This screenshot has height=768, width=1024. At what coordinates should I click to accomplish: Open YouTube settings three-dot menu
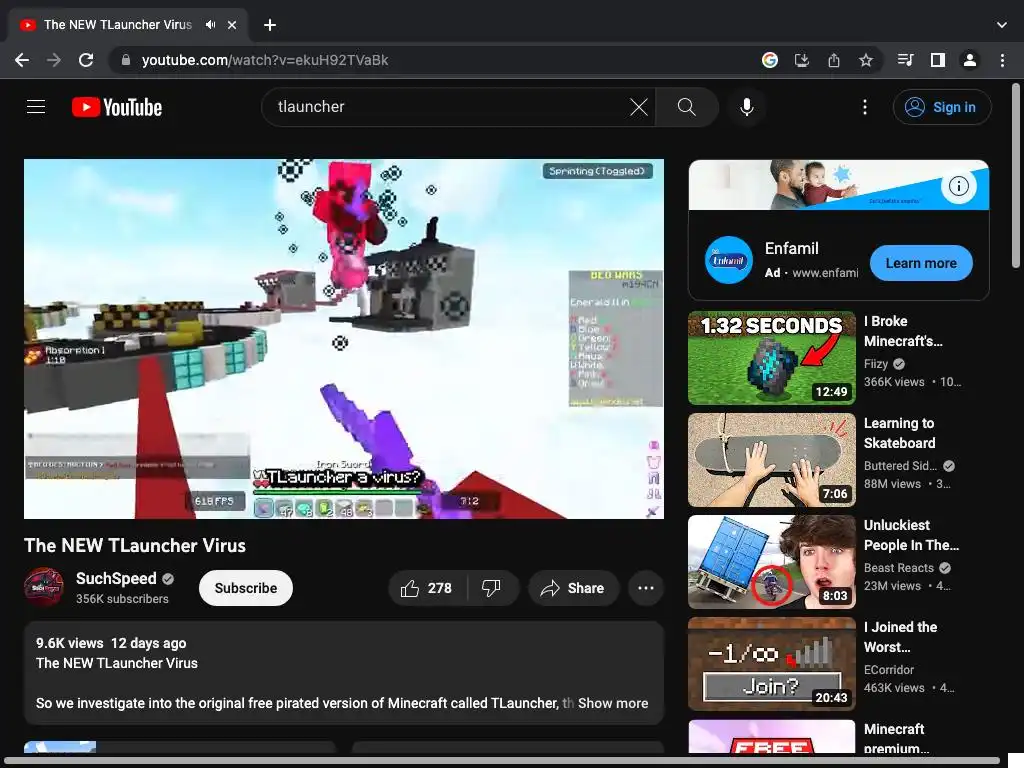pos(865,106)
